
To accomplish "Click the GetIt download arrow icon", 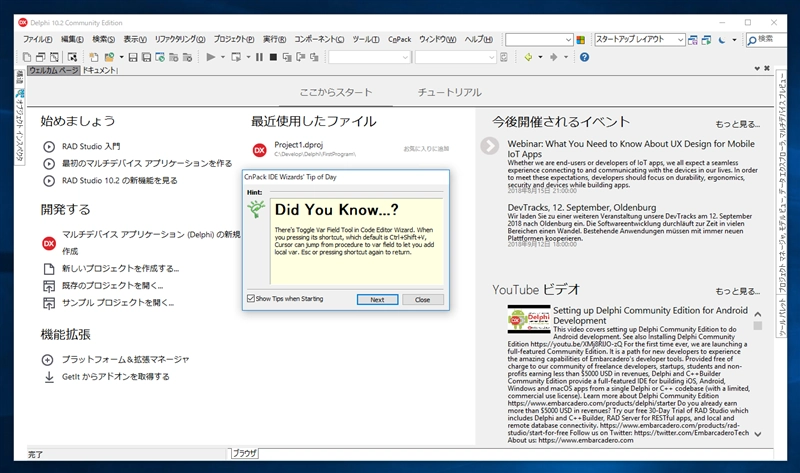I will (49, 377).
